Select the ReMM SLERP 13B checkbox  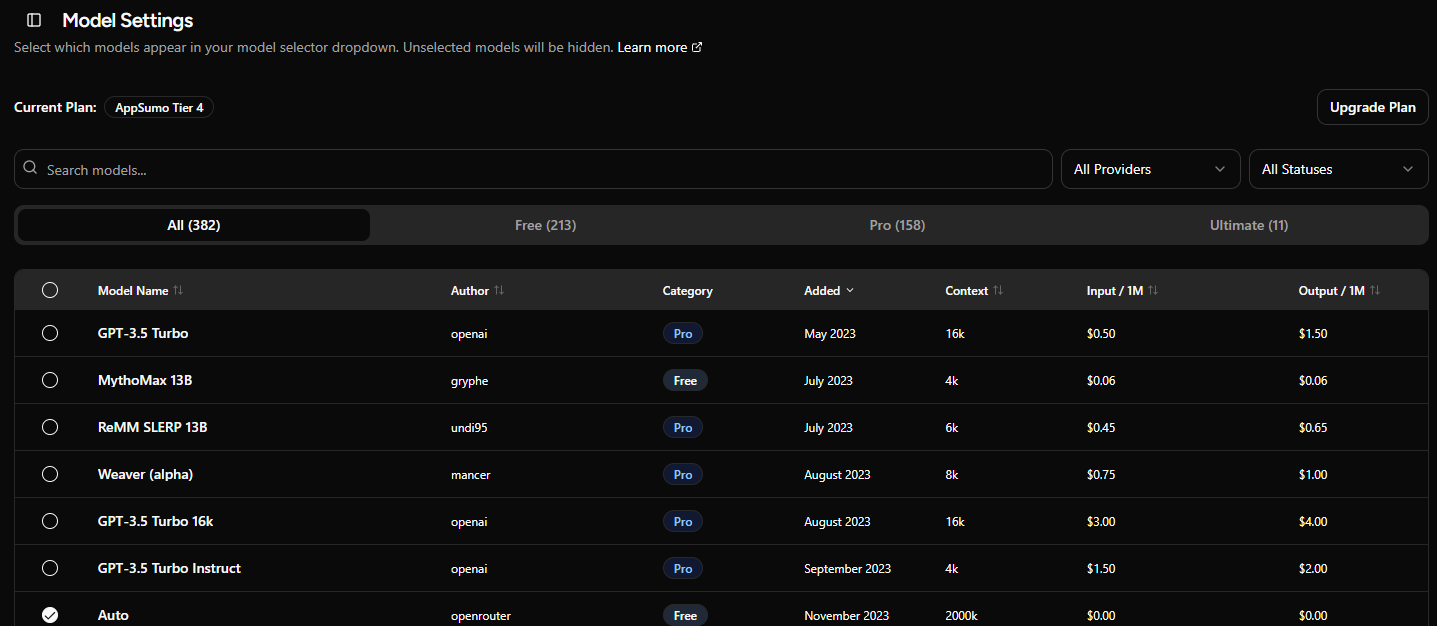(50, 427)
